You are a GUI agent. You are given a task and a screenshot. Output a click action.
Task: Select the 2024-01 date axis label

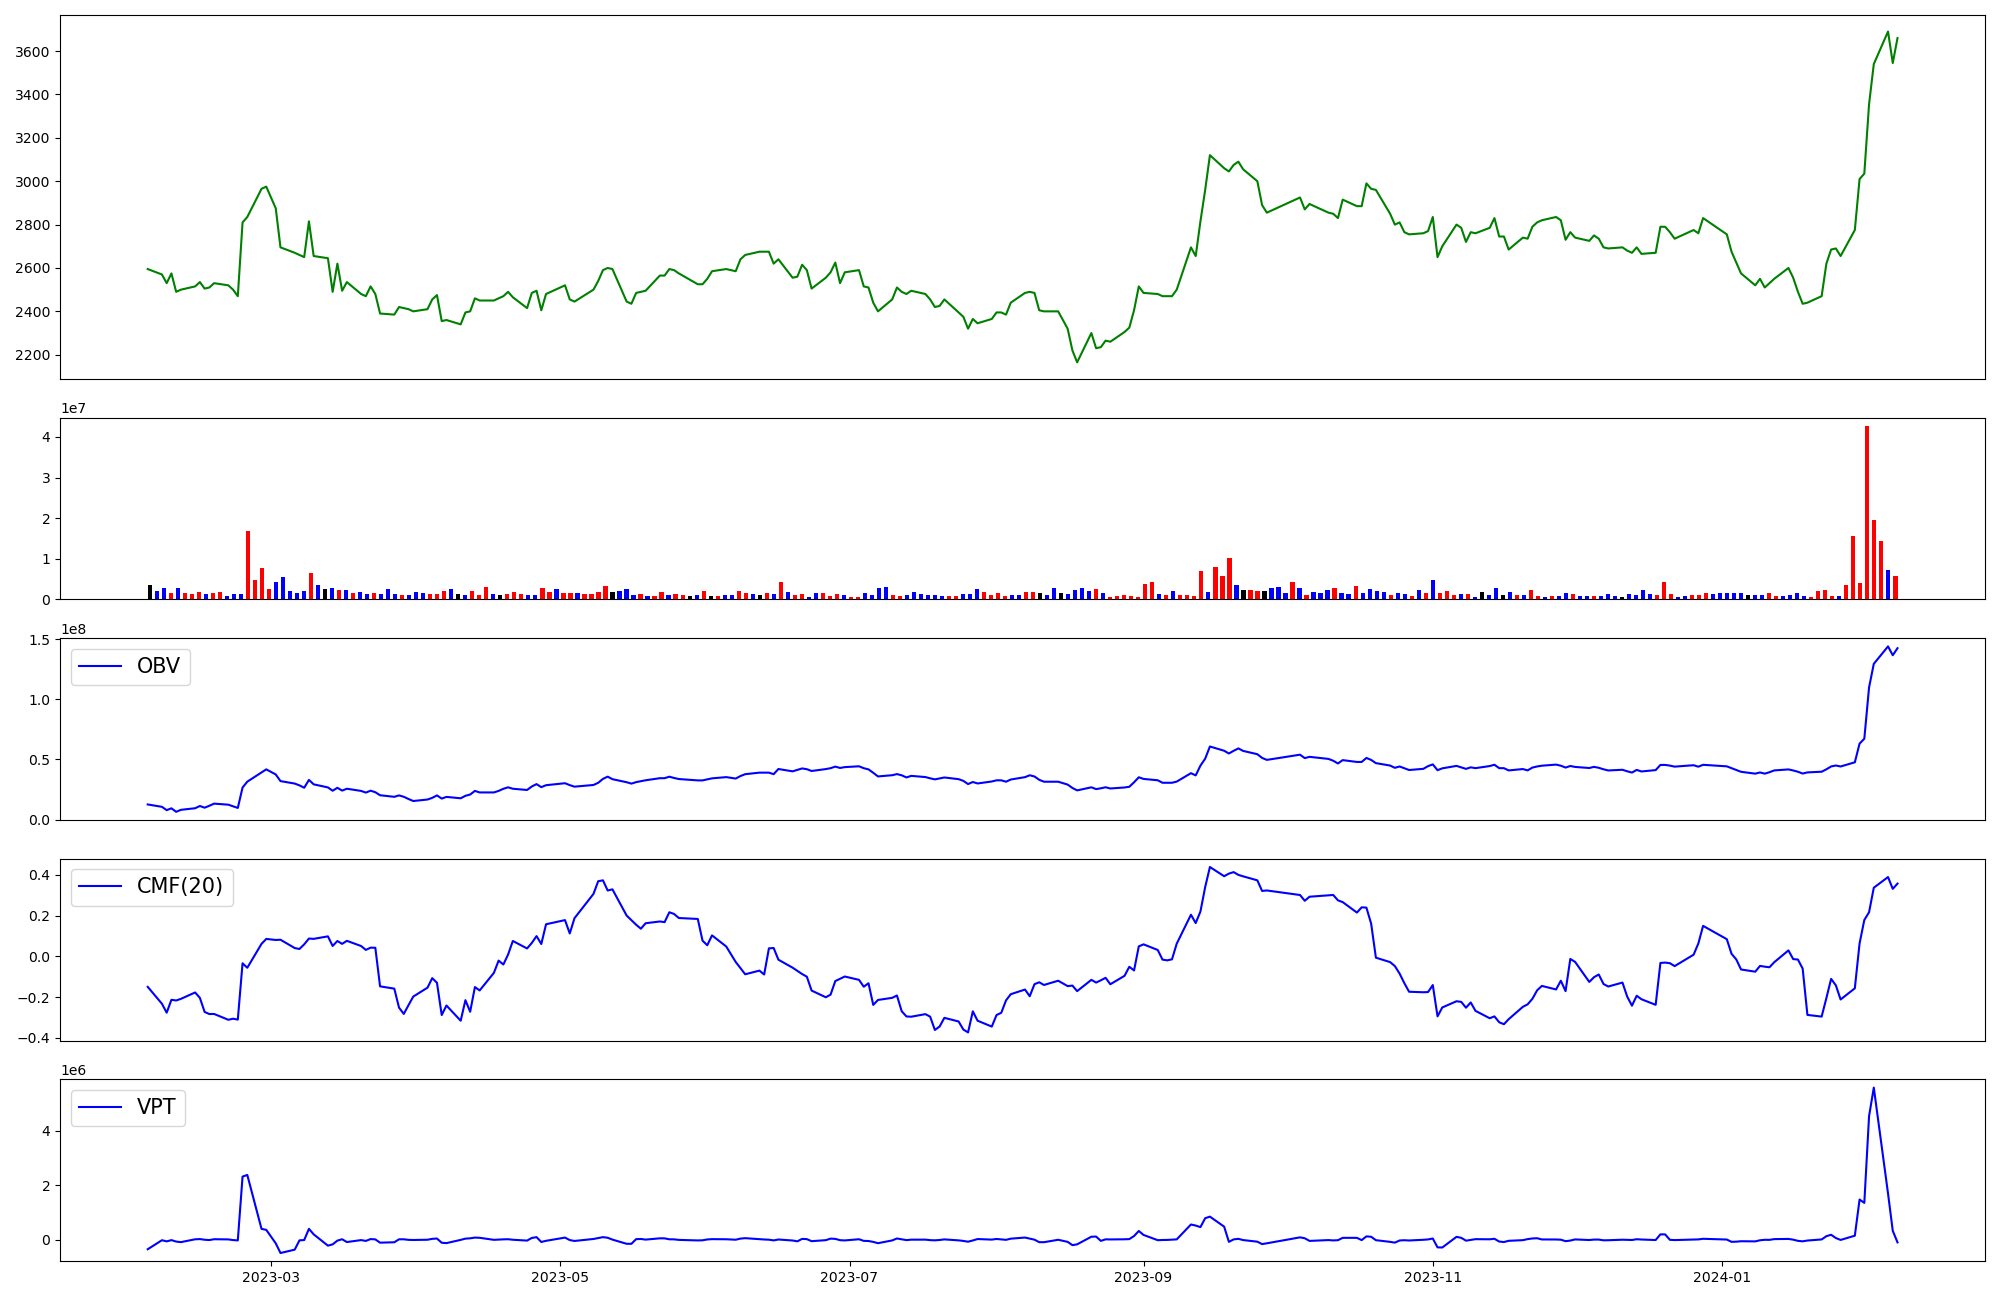1723,1277
